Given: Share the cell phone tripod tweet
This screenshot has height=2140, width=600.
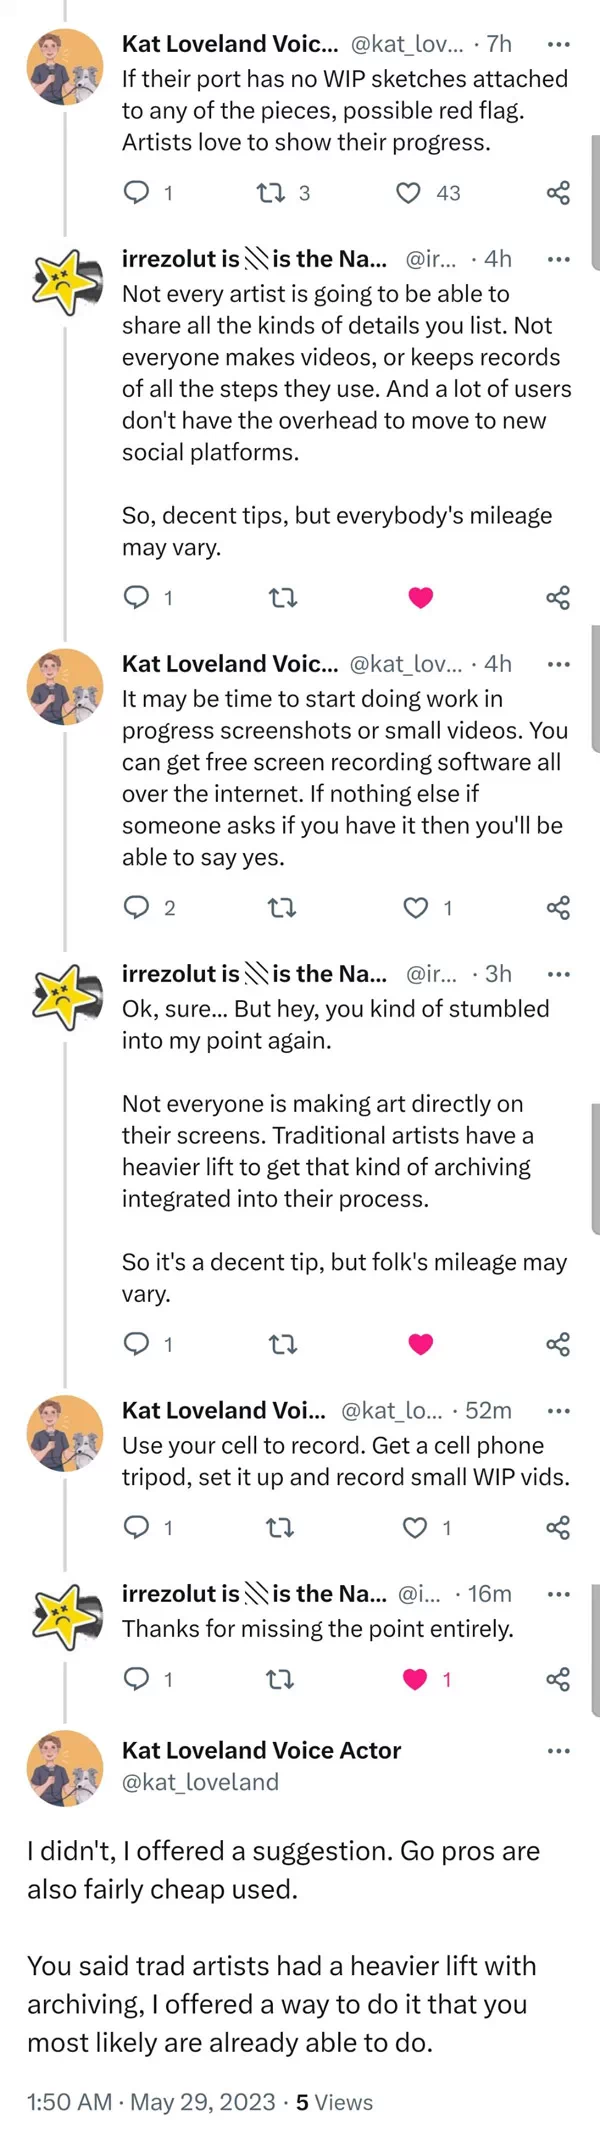Looking at the screenshot, I should [558, 1528].
